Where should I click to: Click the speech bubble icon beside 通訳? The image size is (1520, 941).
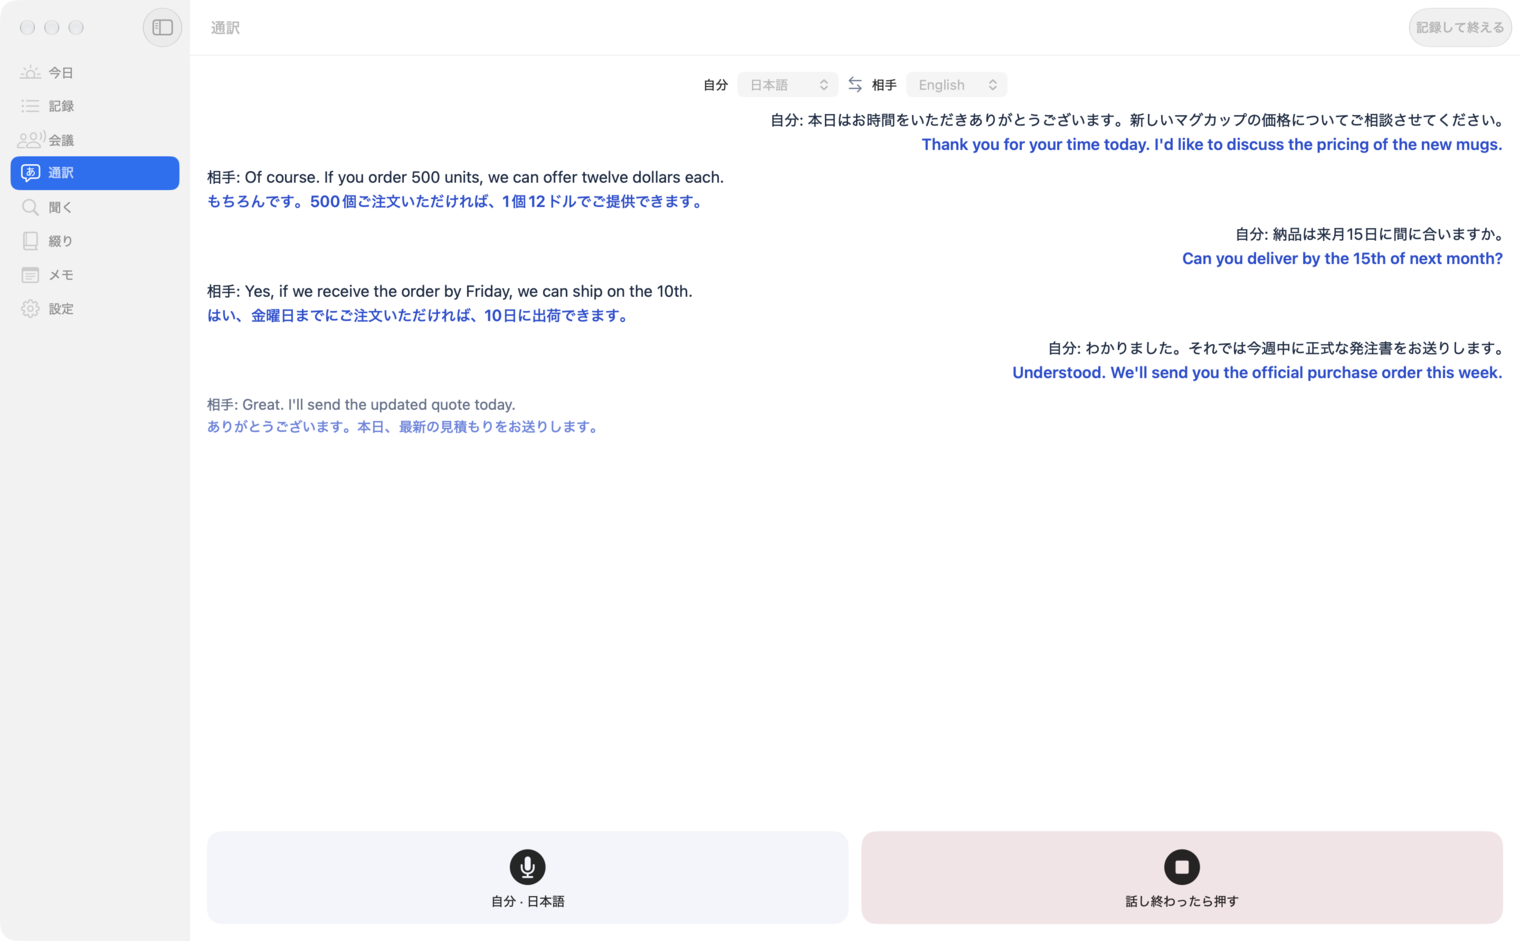30,173
